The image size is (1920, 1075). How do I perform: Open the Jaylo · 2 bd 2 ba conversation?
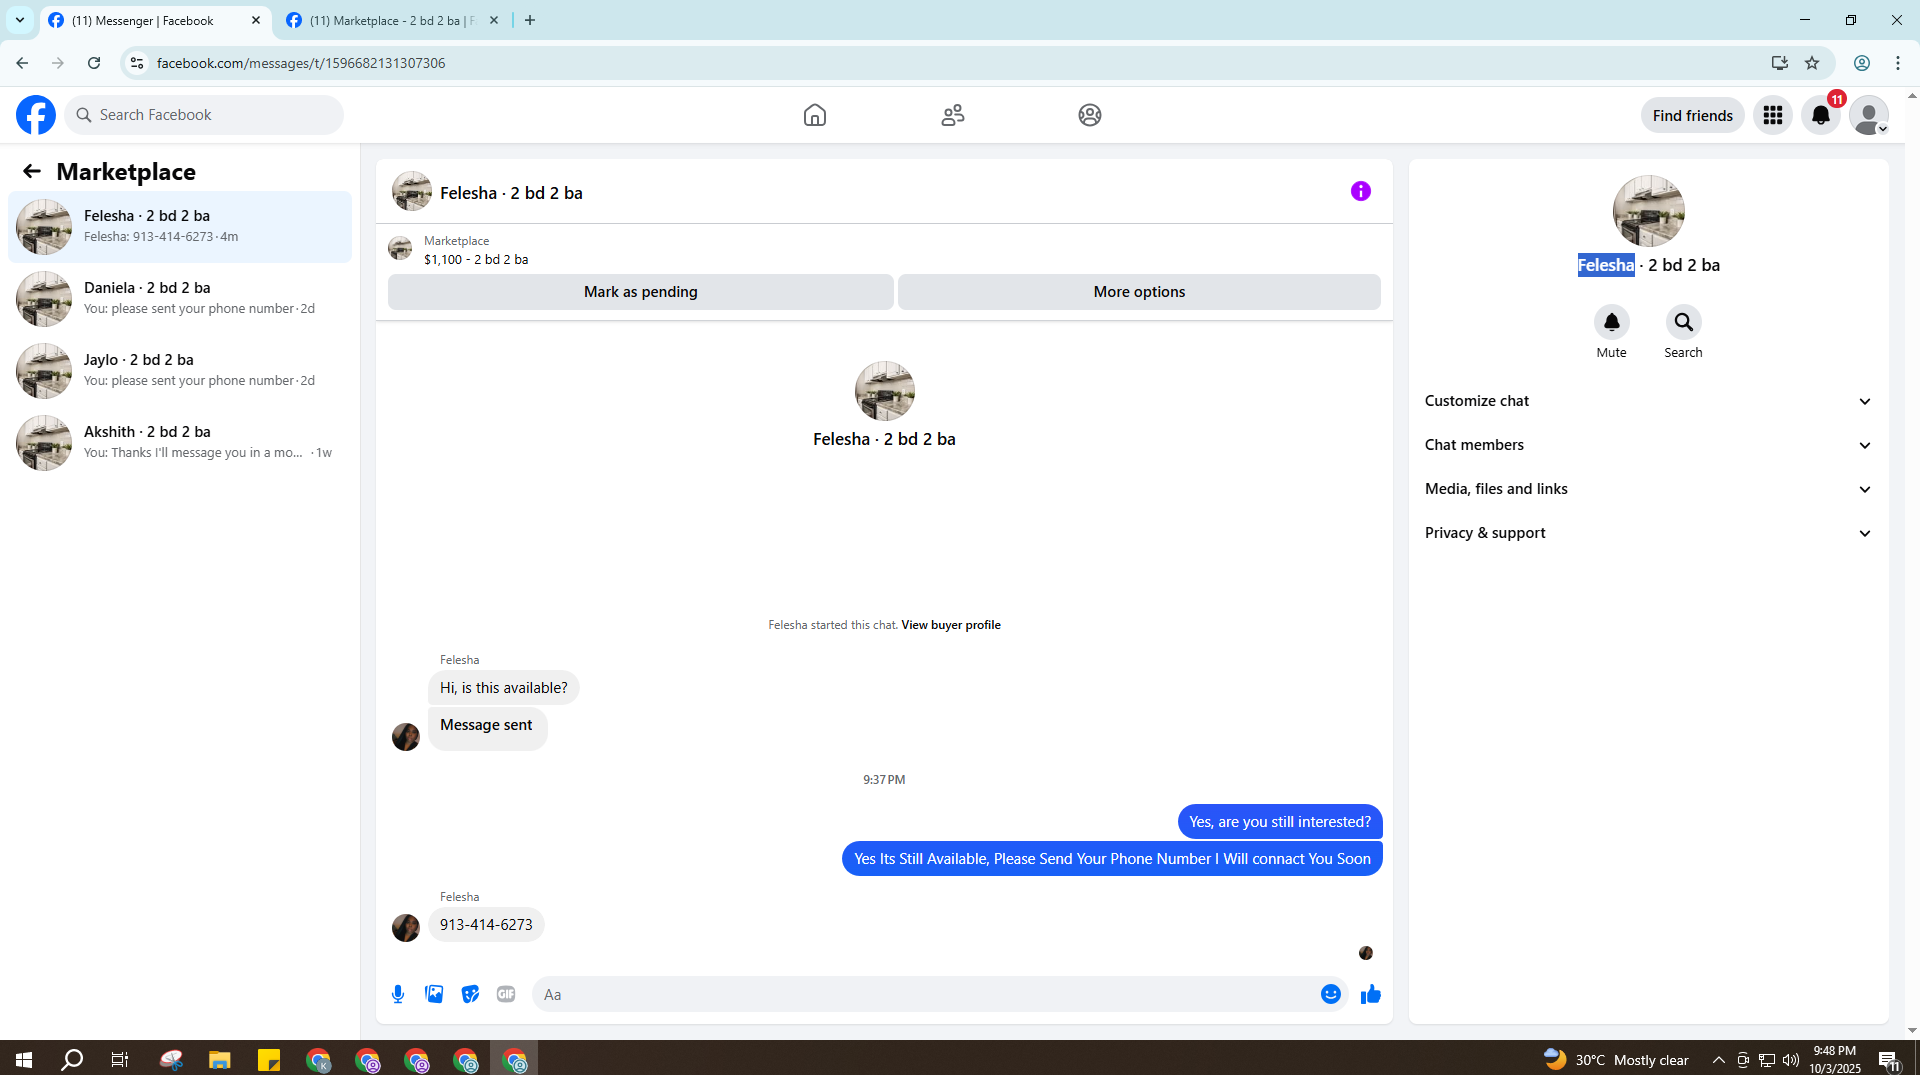coord(180,371)
